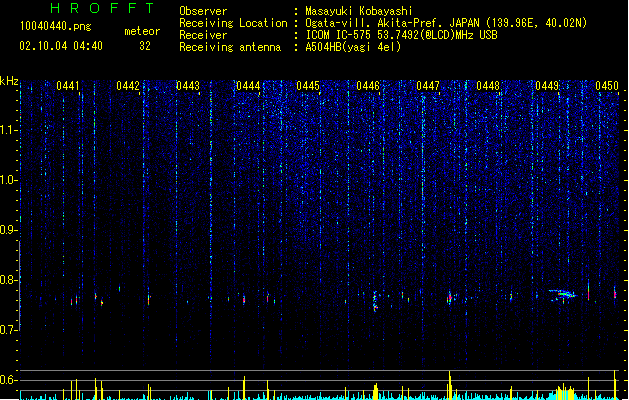This screenshot has width=629, height=400.
Task: Click the Receiving antenna label
Action: point(230,47)
